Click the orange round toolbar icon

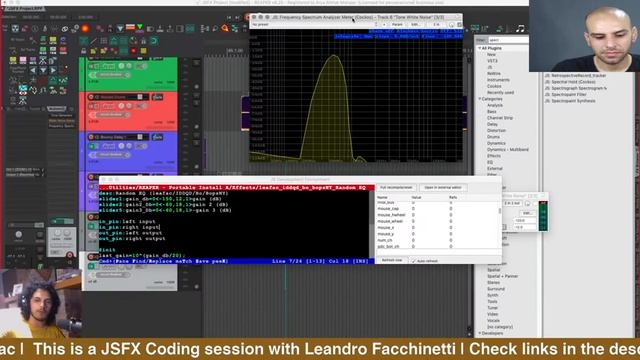[x=85, y=29]
